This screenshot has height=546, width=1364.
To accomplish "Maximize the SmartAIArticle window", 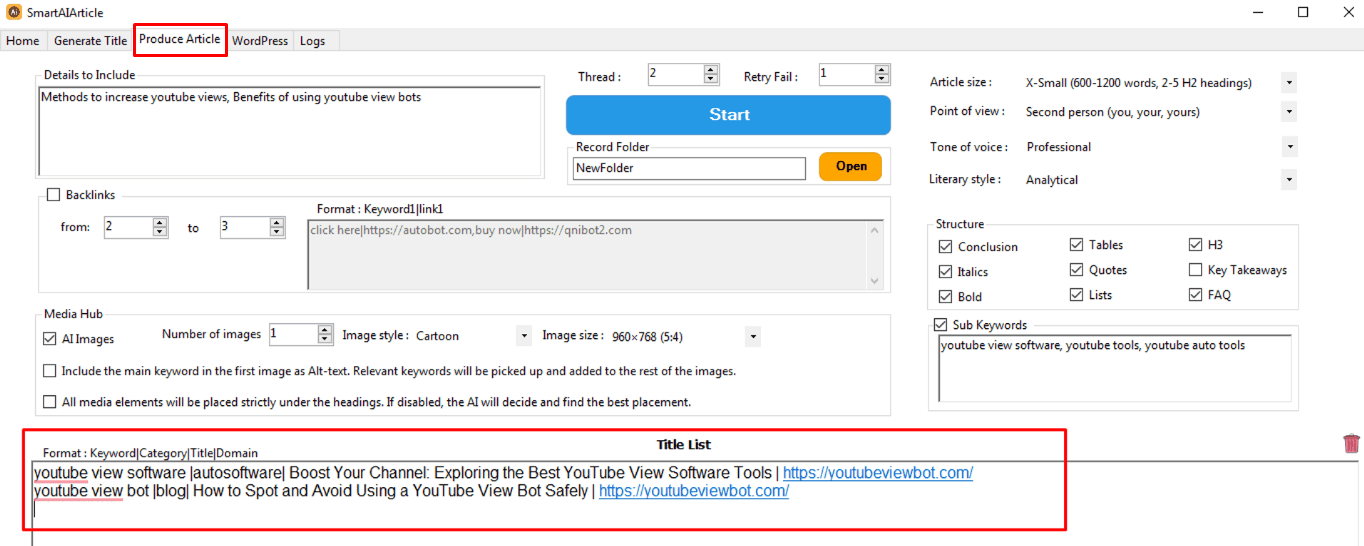I will [x=1303, y=13].
